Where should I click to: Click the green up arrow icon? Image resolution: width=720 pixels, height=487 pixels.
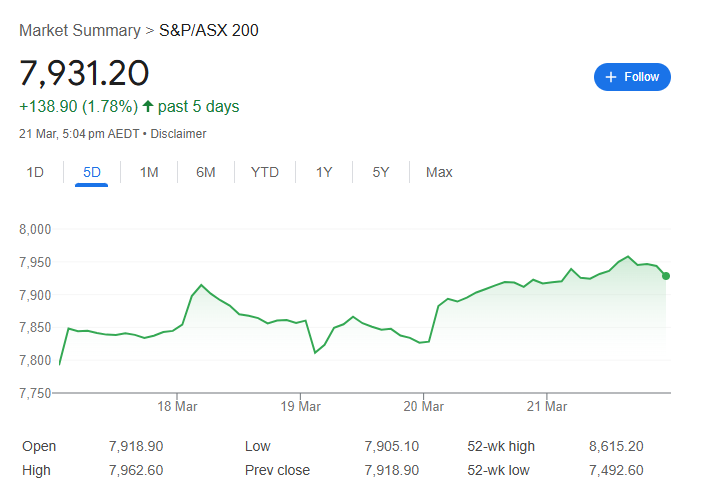tap(147, 106)
